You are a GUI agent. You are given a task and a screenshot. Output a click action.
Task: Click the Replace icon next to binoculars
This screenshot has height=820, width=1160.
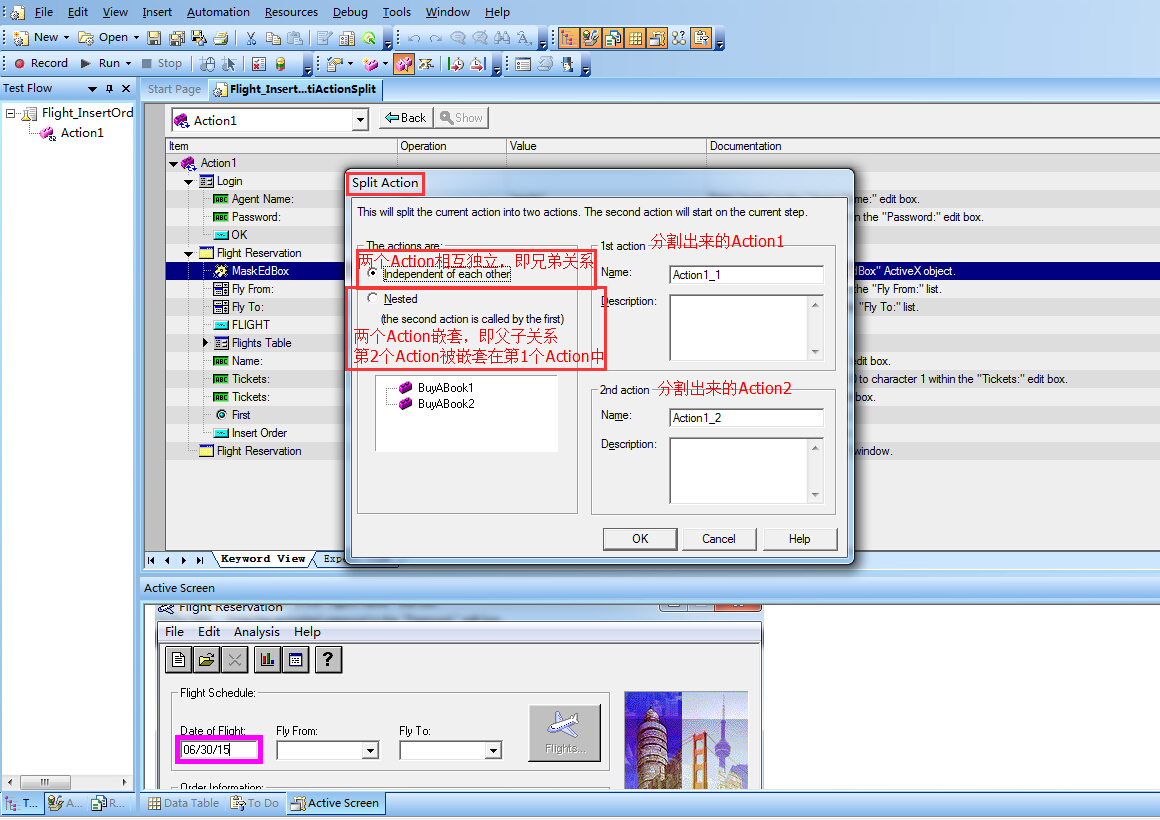[x=524, y=38]
